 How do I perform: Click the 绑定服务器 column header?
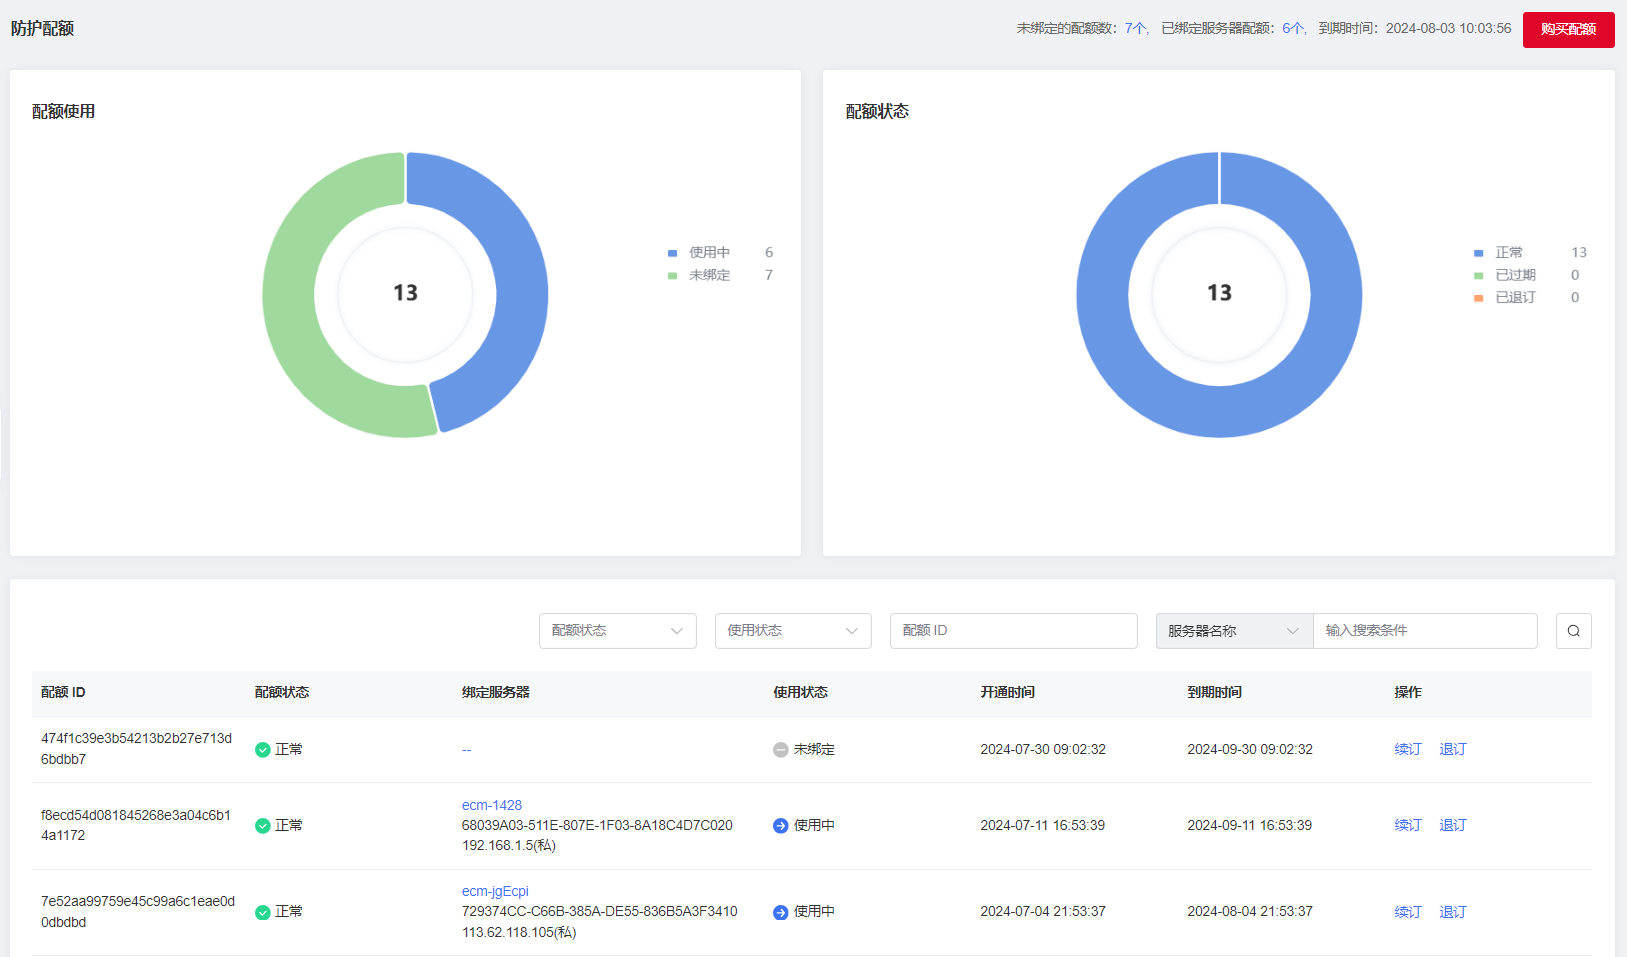(x=496, y=692)
